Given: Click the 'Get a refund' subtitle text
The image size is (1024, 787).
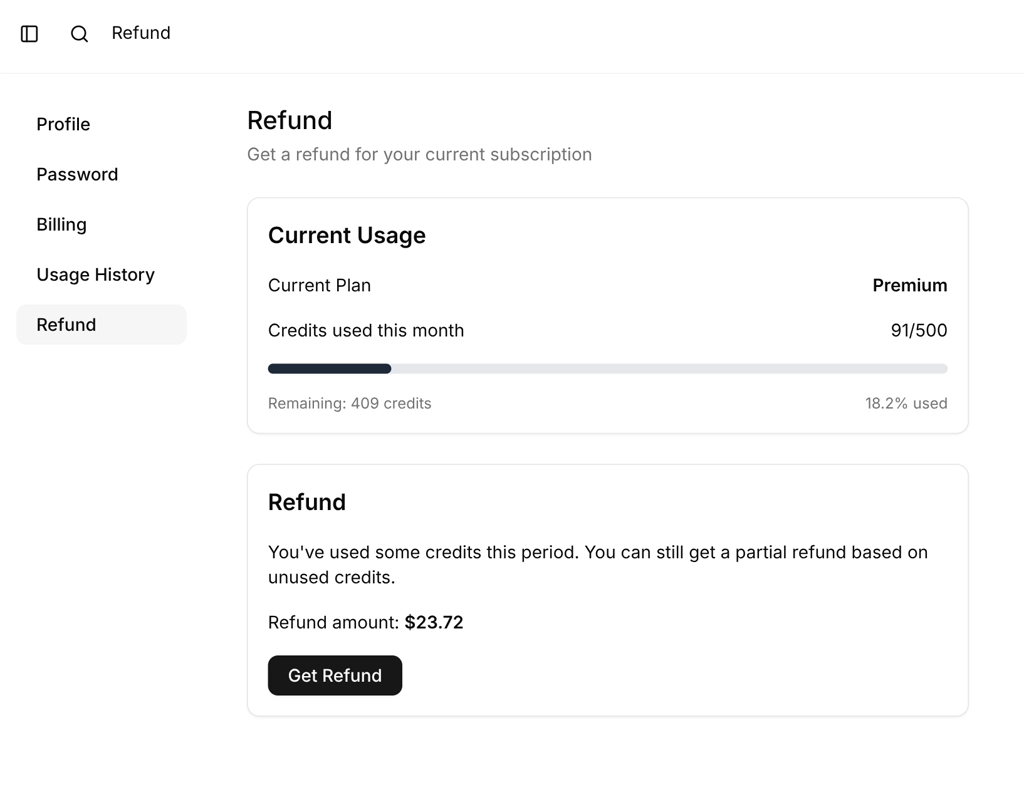Looking at the screenshot, I should point(419,154).
